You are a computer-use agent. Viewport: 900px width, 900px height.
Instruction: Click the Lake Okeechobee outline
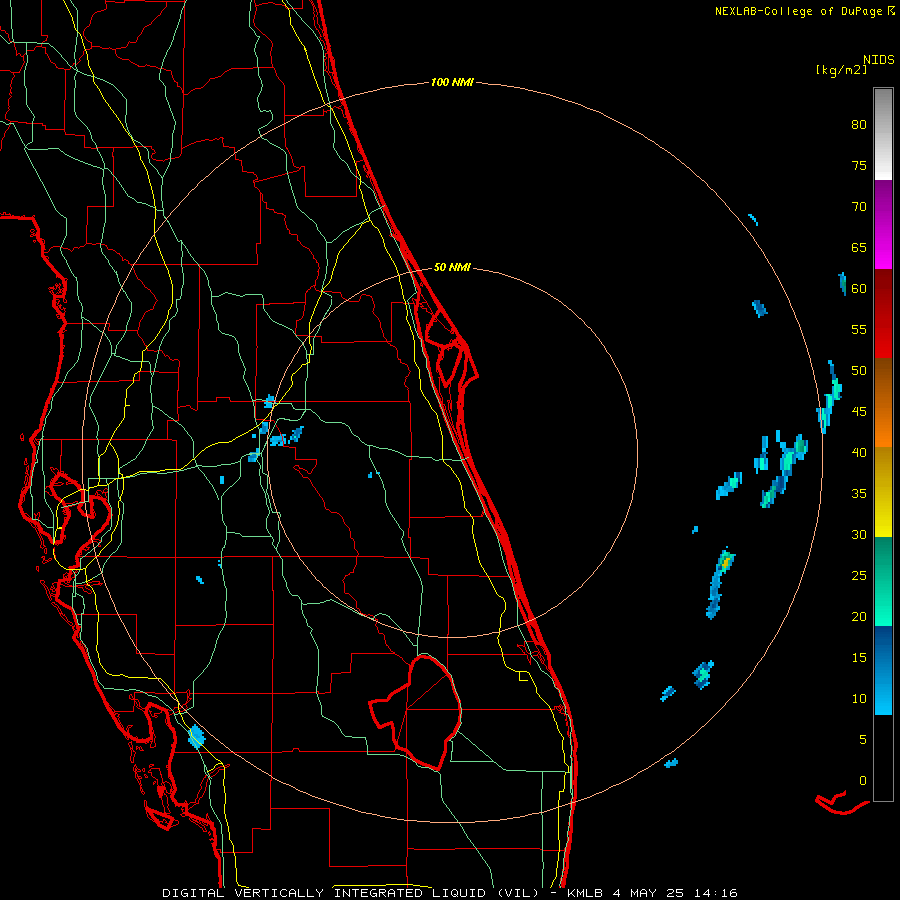pyautogui.click(x=418, y=712)
